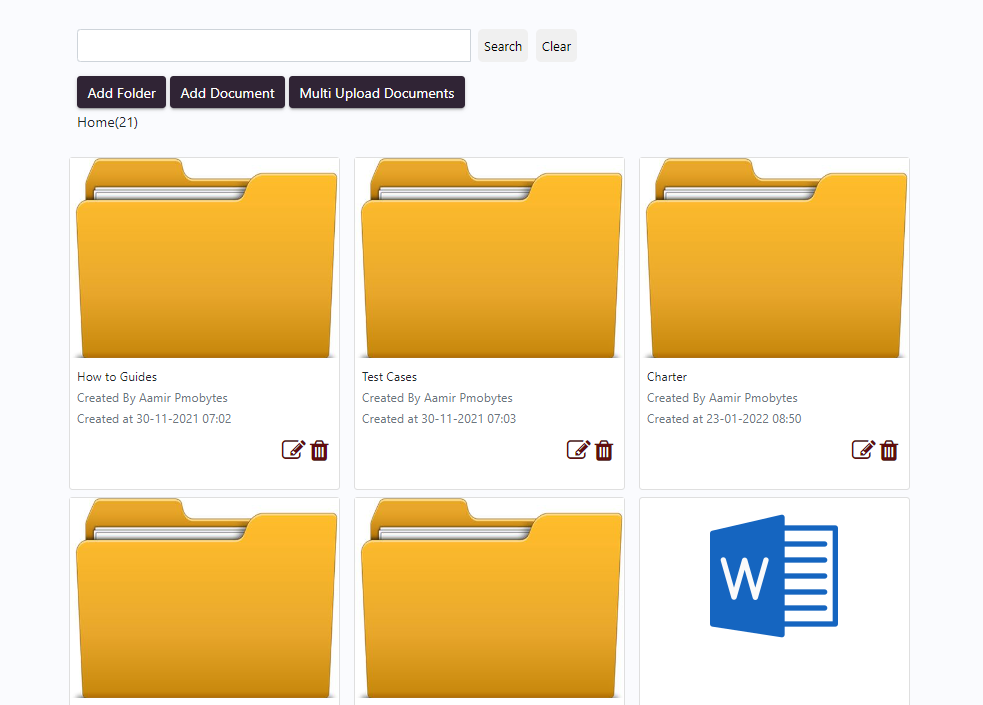The width and height of the screenshot is (983, 705).
Task: Delete the Test Cases folder
Action: [604, 451]
